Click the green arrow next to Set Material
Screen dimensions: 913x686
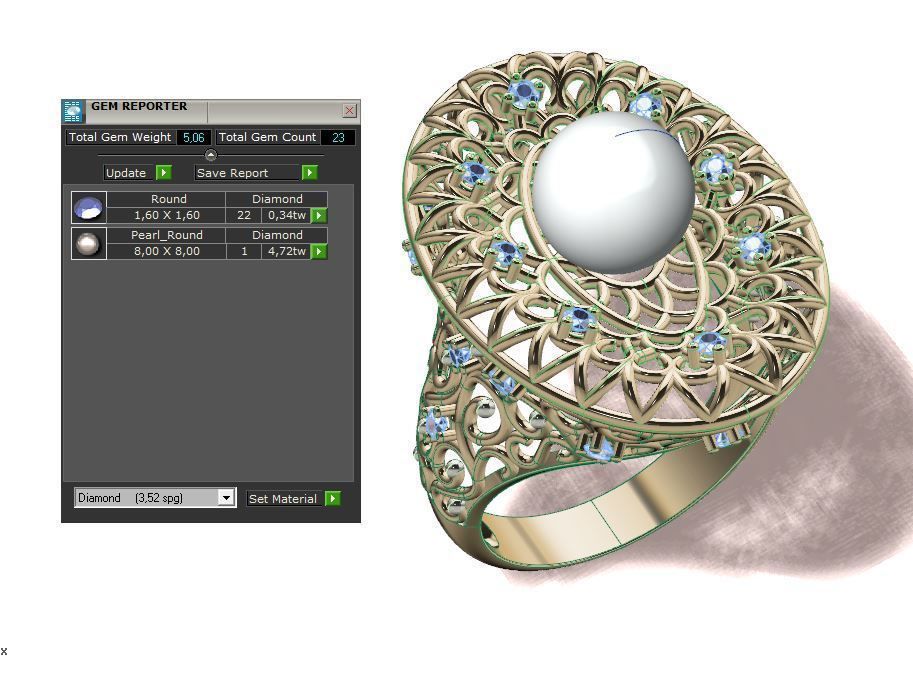[332, 498]
